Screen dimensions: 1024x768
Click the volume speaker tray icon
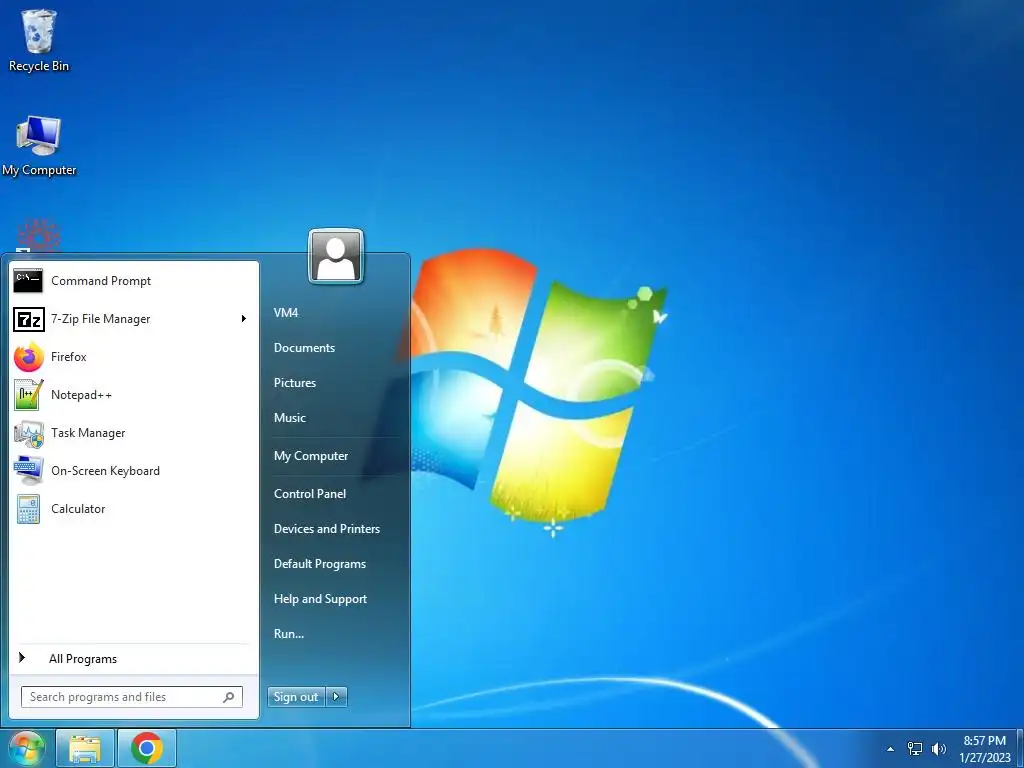point(939,749)
